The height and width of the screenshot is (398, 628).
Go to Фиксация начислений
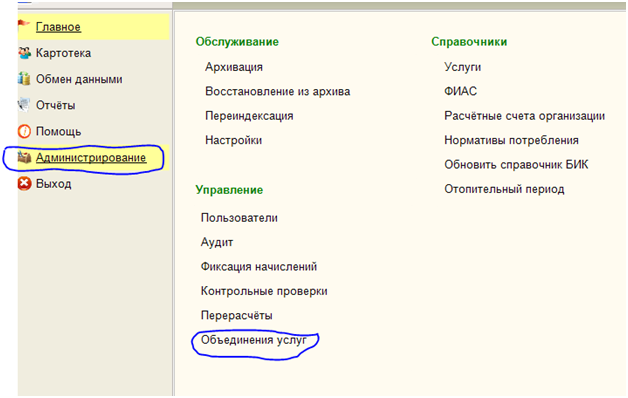coord(259,267)
